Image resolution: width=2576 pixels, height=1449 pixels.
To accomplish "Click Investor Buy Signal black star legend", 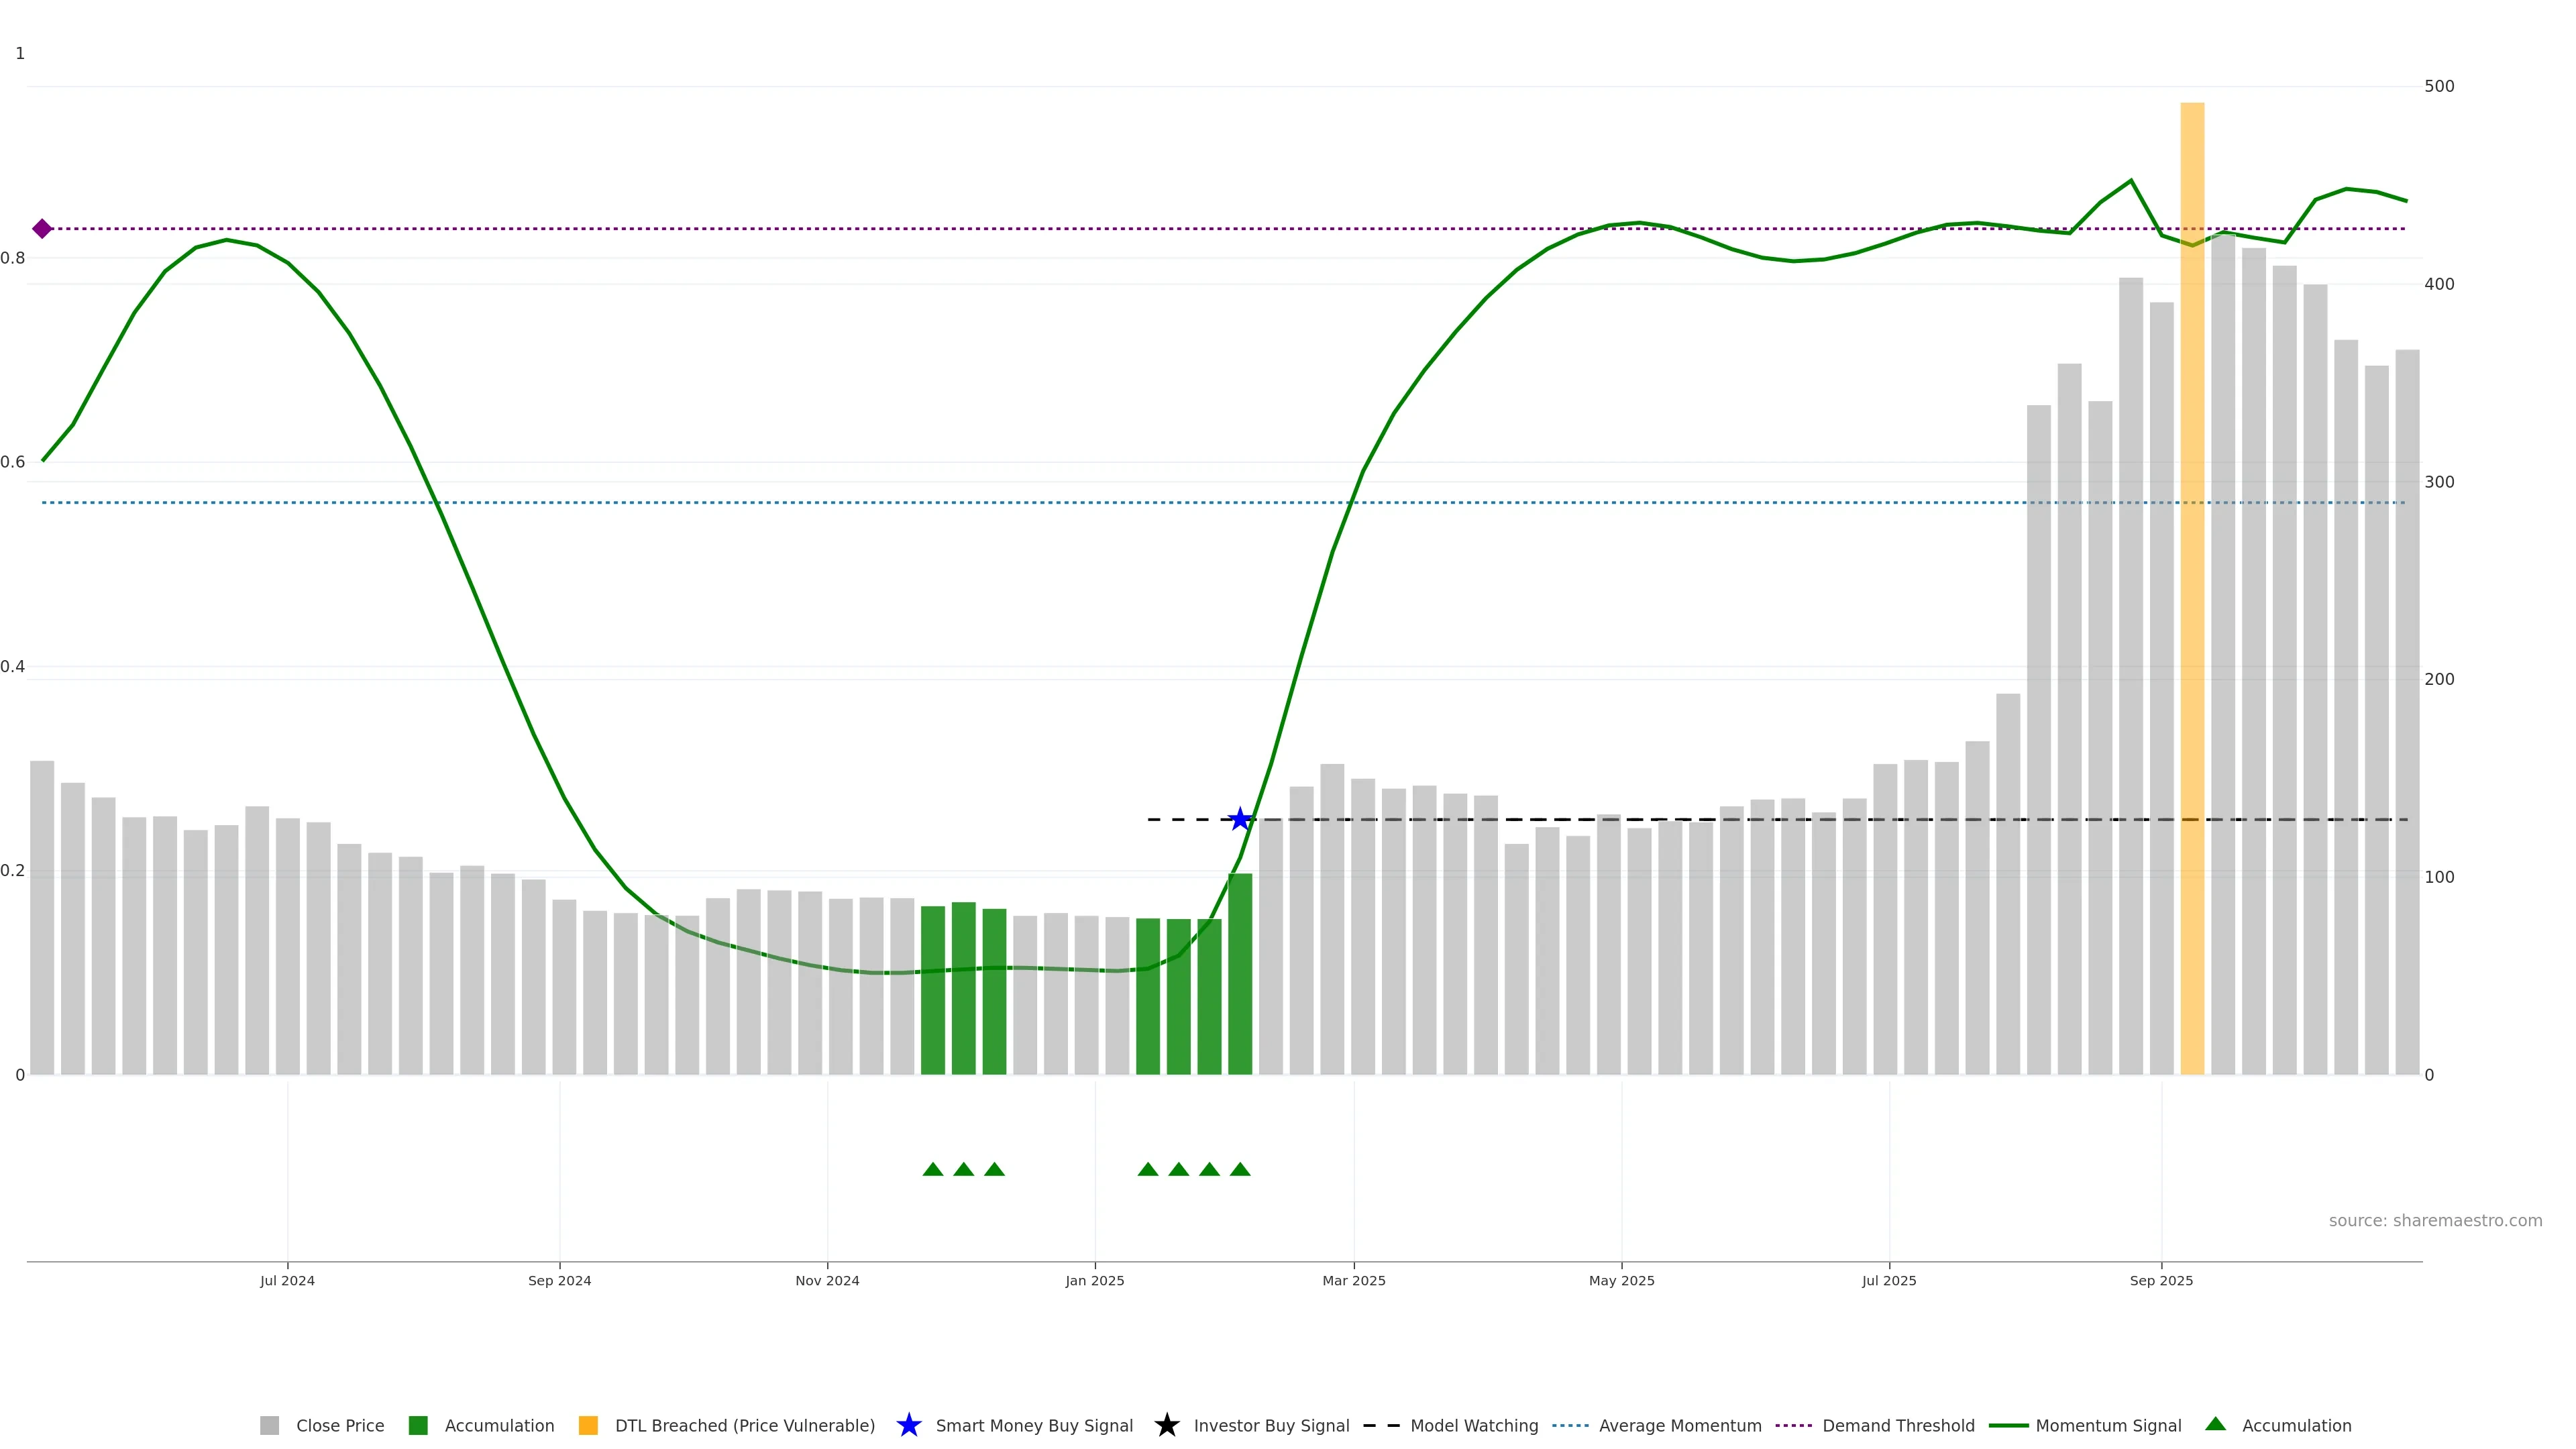I will [1167, 1426].
